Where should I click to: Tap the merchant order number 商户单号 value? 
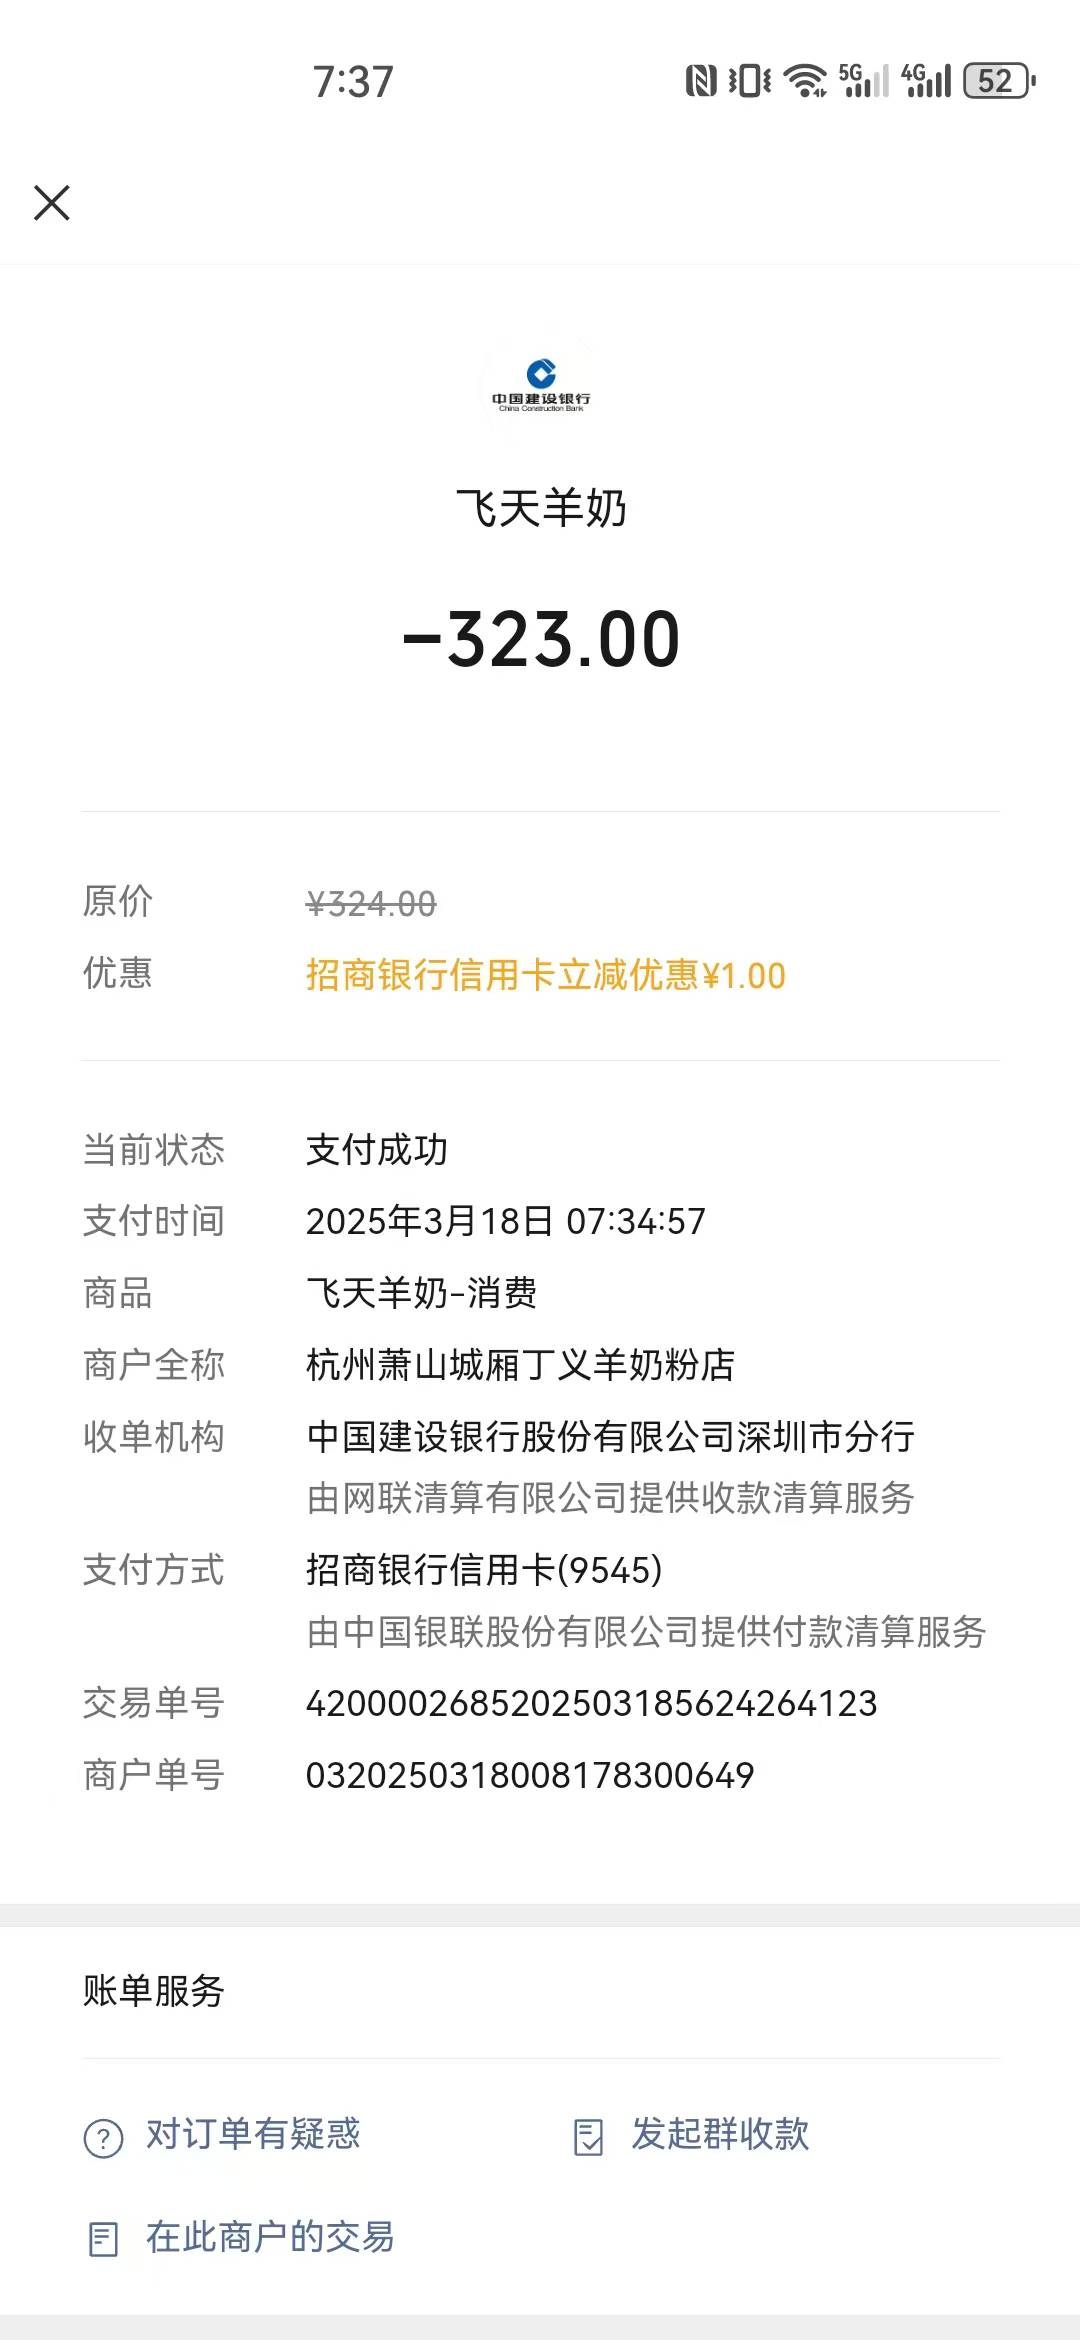pos(530,1776)
